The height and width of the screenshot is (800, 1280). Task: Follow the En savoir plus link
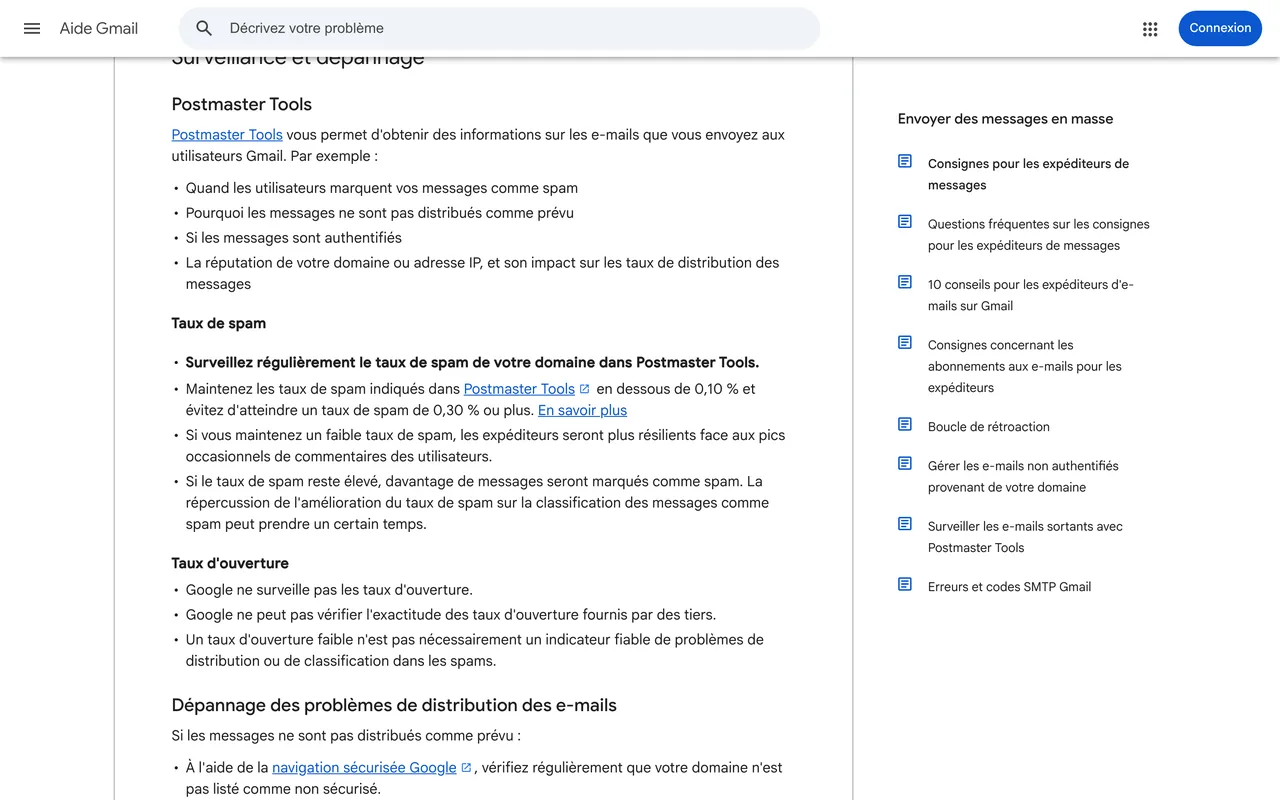[582, 410]
